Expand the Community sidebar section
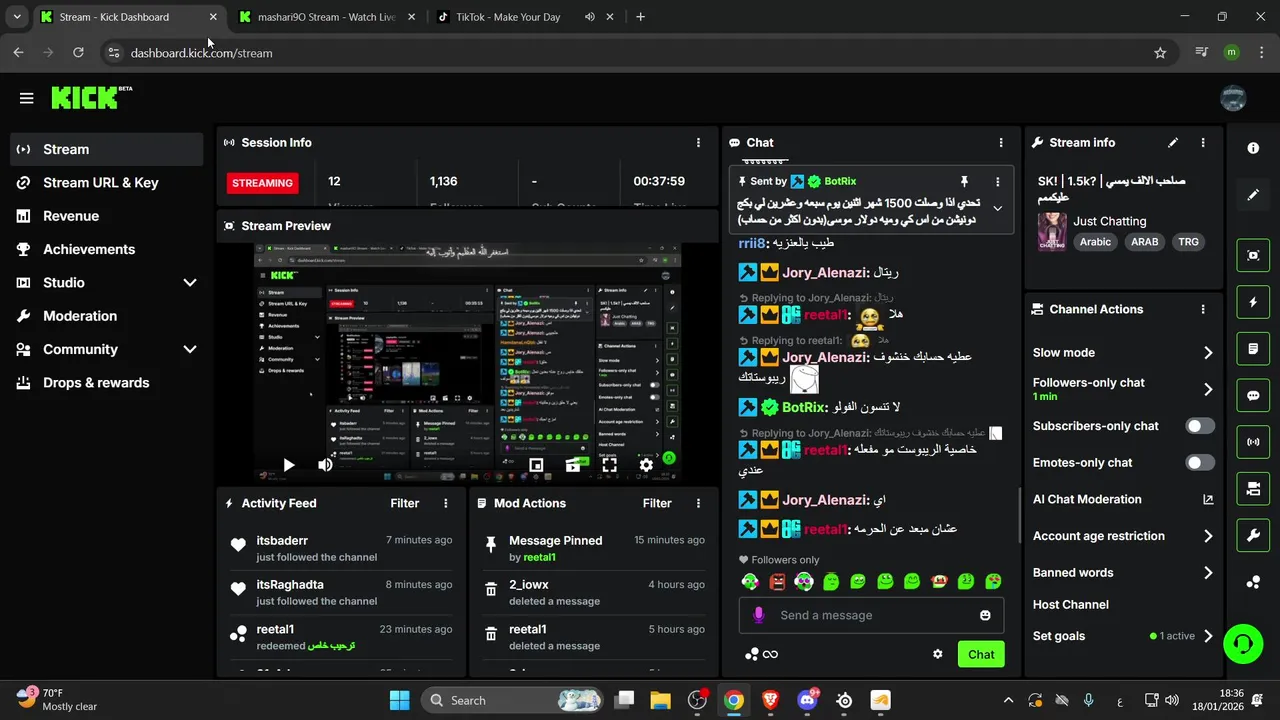1280x720 pixels. coord(190,350)
